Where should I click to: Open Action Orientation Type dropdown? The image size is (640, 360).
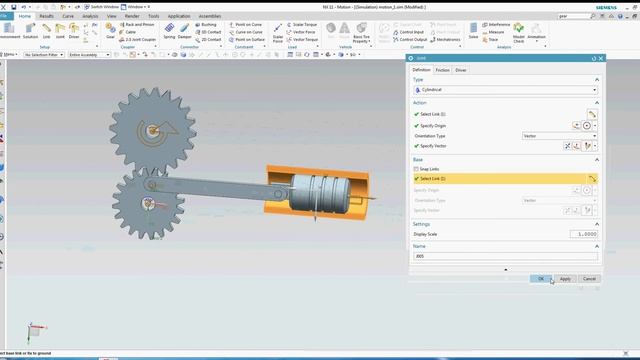560,136
